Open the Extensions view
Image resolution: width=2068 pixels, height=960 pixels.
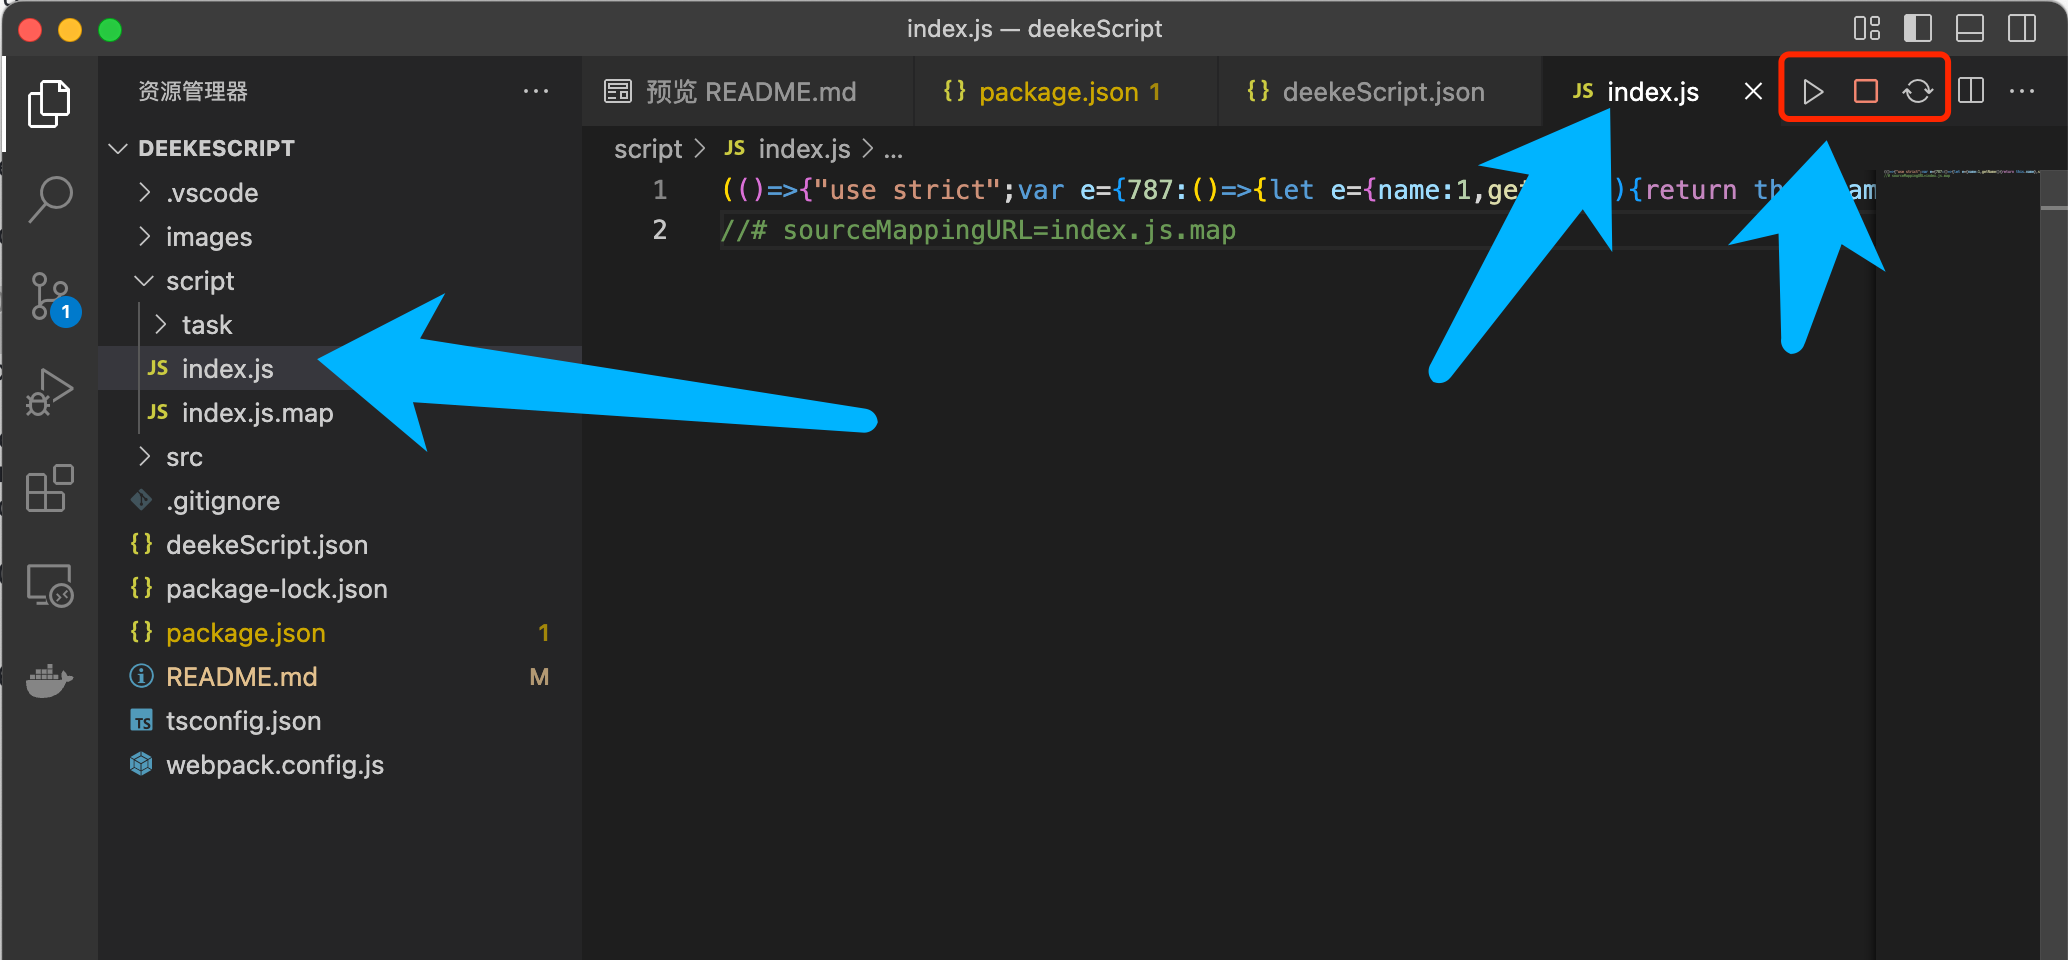coord(50,488)
